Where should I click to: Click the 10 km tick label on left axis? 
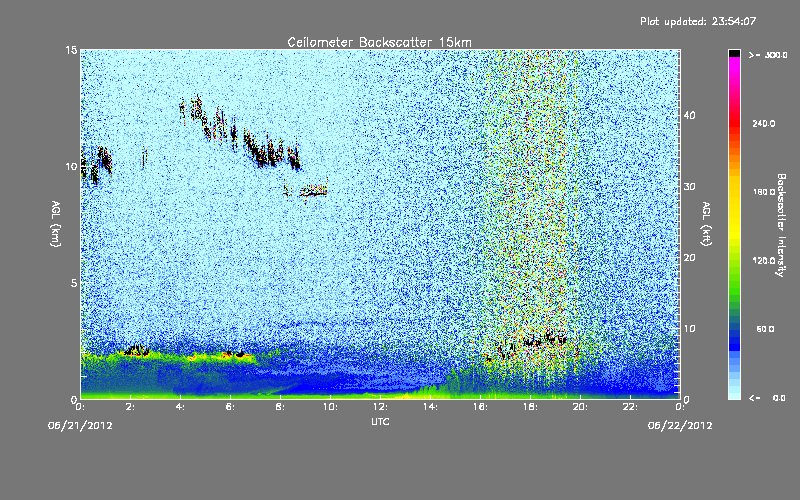coord(71,166)
